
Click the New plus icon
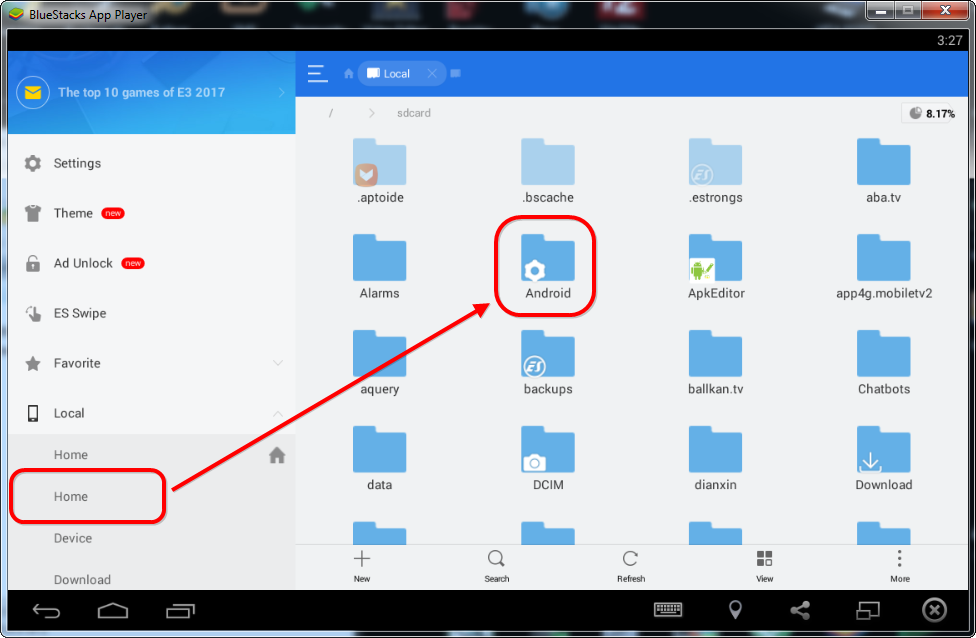pos(362,560)
